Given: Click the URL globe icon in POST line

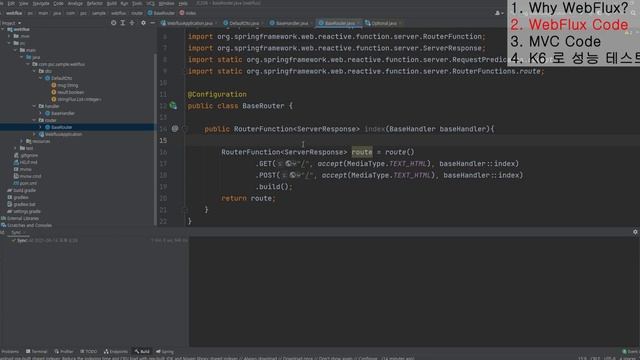Looking at the screenshot, I should click(x=292, y=175).
